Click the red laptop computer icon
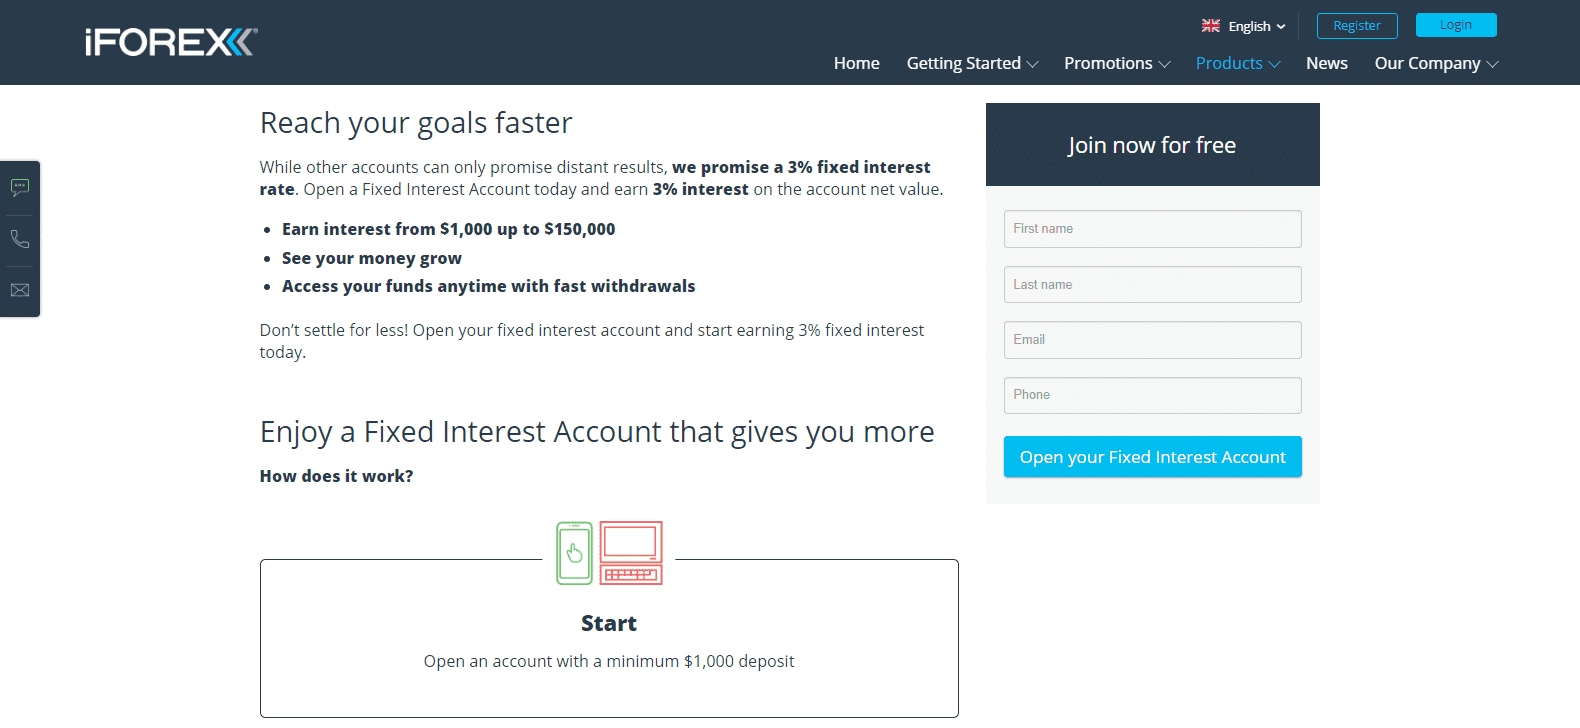 click(x=631, y=553)
